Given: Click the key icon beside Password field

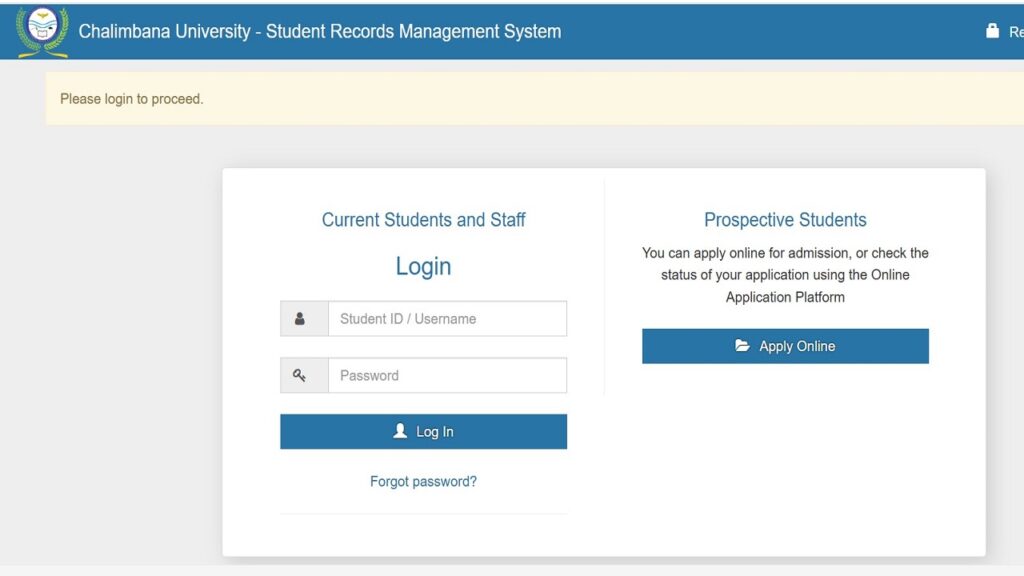Looking at the screenshot, I should [299, 376].
